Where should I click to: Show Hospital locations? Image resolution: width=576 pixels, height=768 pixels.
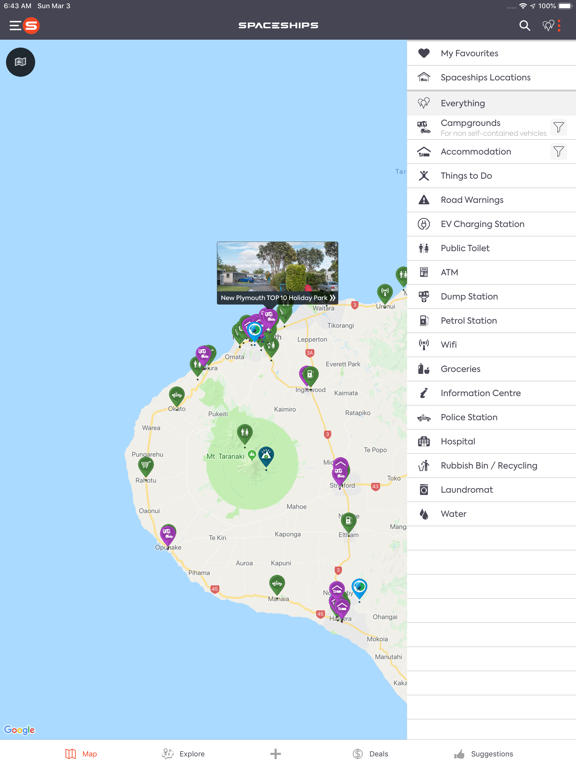click(491, 441)
